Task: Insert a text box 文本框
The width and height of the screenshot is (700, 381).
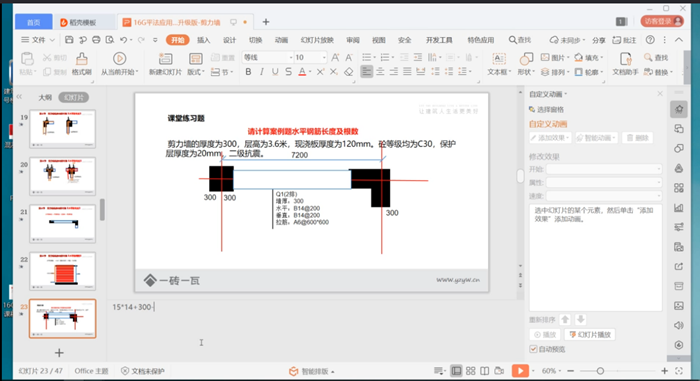Action: click(499, 63)
